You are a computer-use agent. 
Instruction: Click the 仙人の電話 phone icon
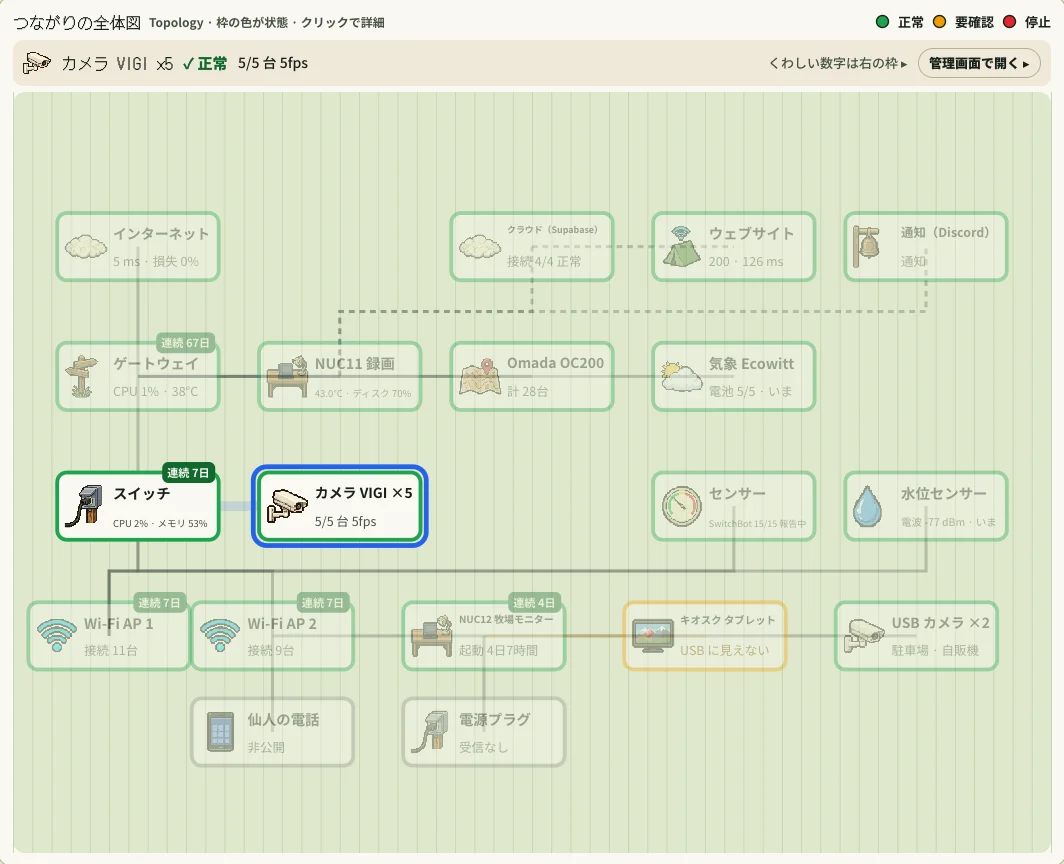[x=220, y=732]
